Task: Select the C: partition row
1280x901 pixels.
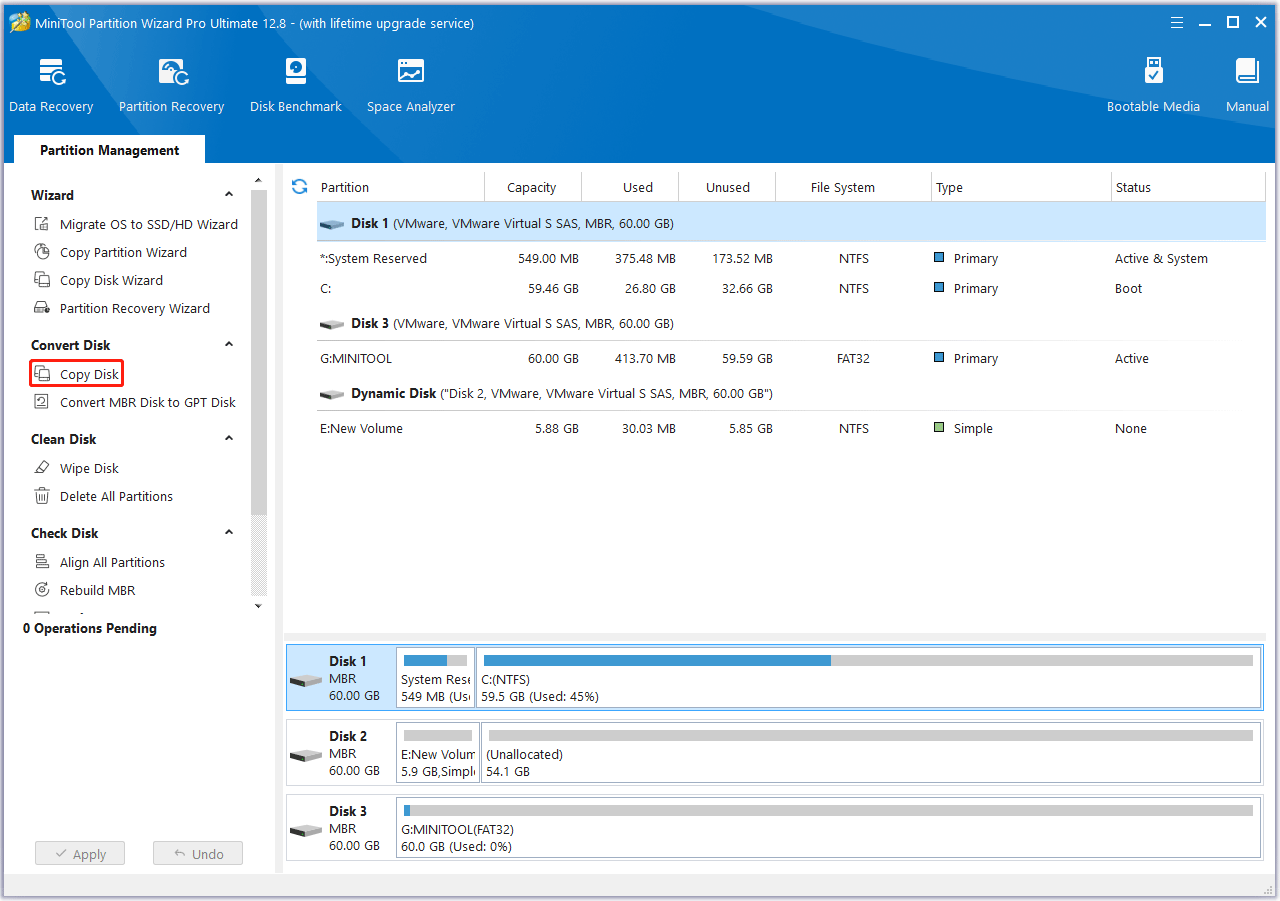Action: pos(791,288)
